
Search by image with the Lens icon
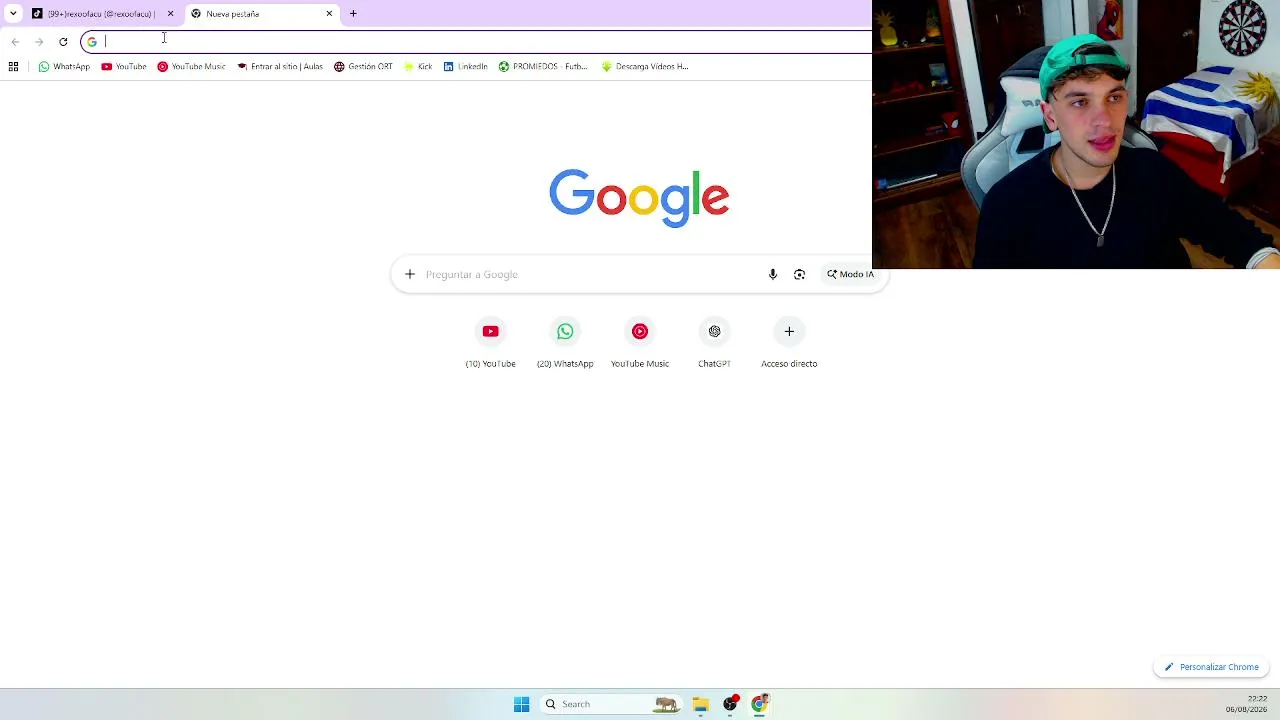pos(799,274)
